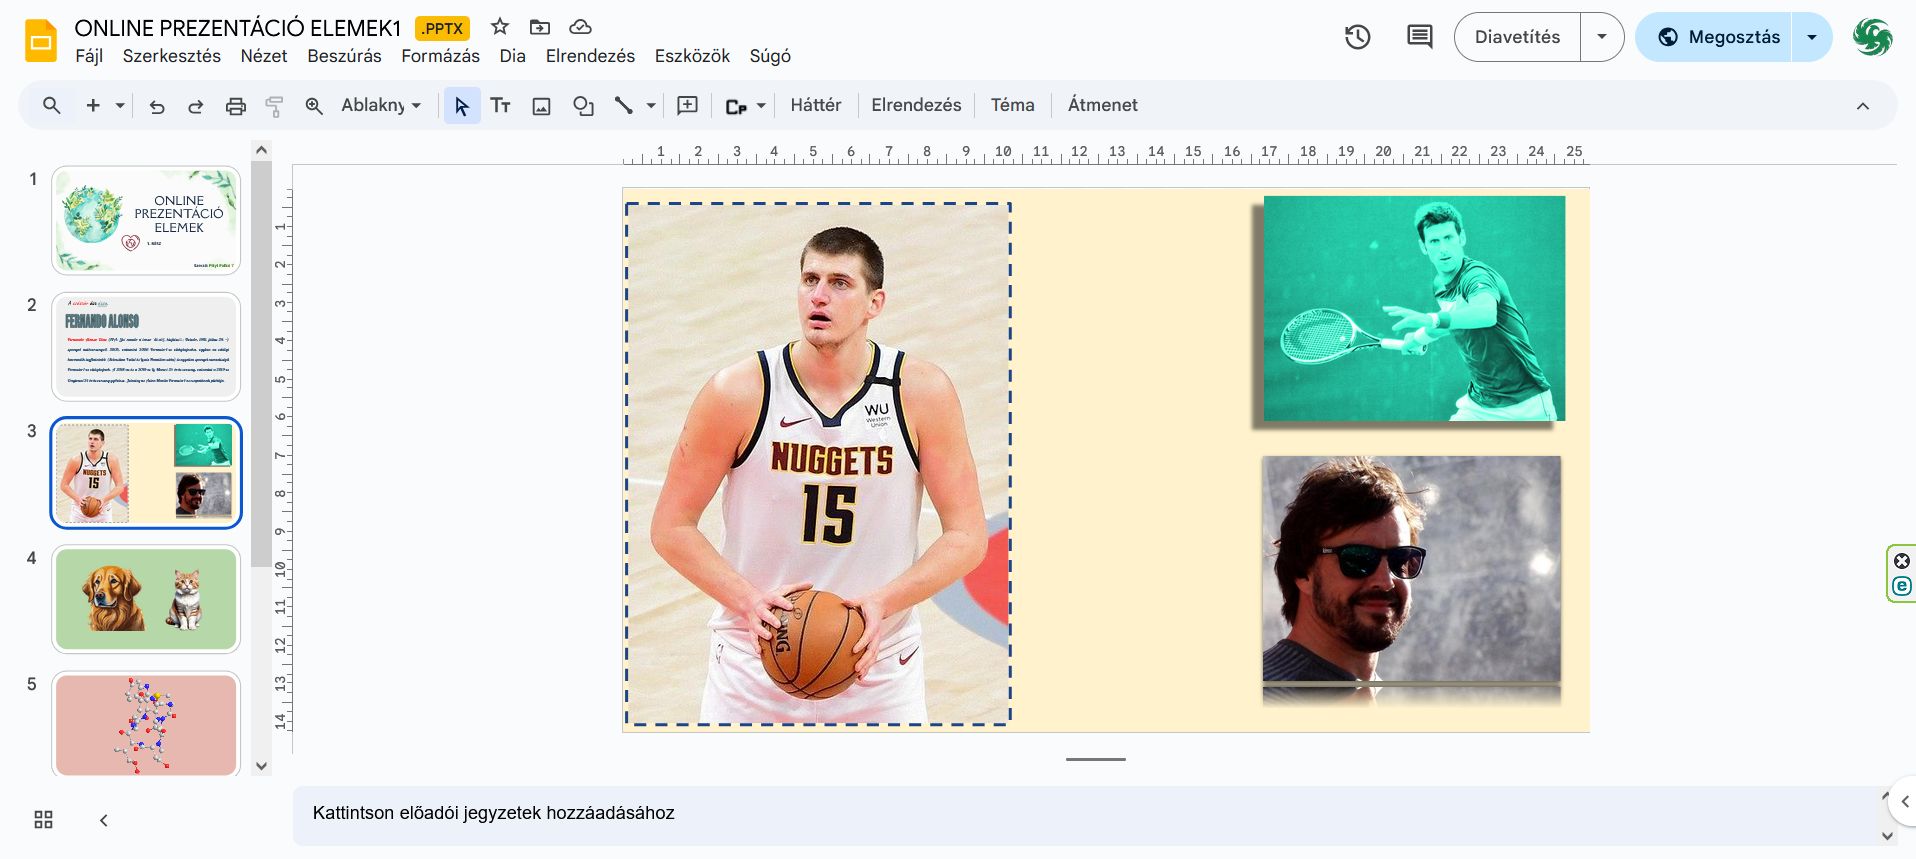
Task: Show the side panel with the arrow
Action: point(1905,801)
